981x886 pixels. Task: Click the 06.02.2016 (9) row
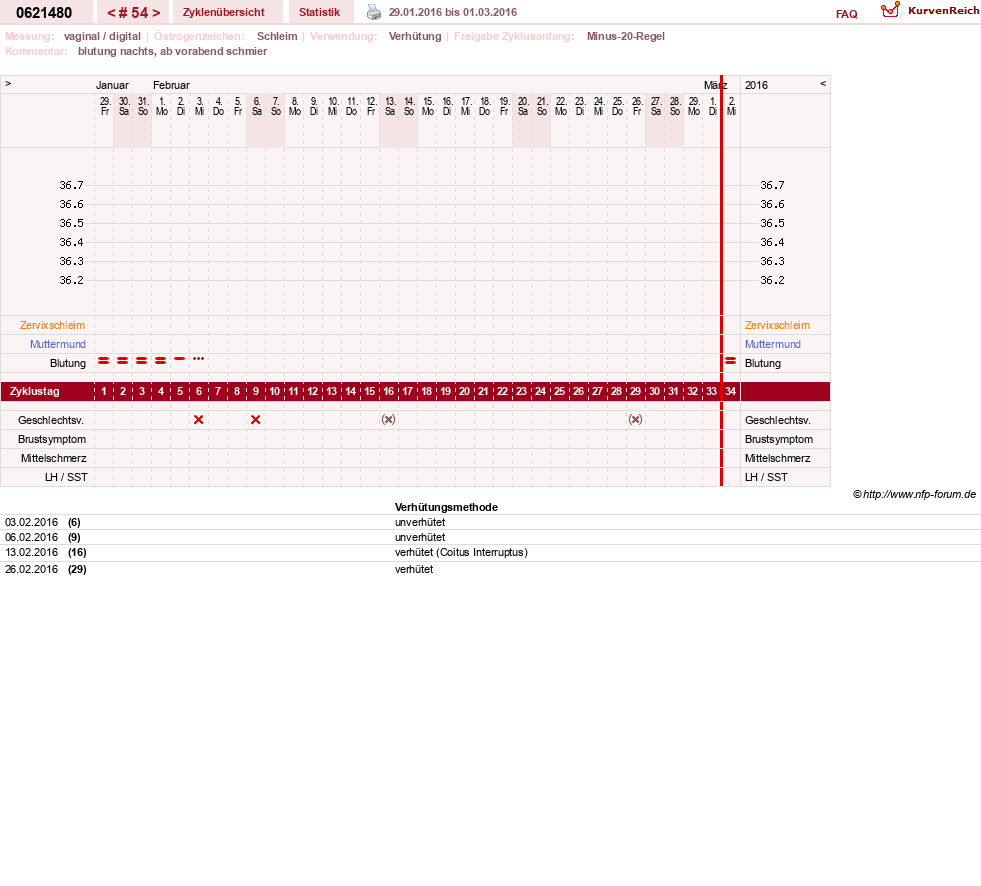click(x=490, y=537)
